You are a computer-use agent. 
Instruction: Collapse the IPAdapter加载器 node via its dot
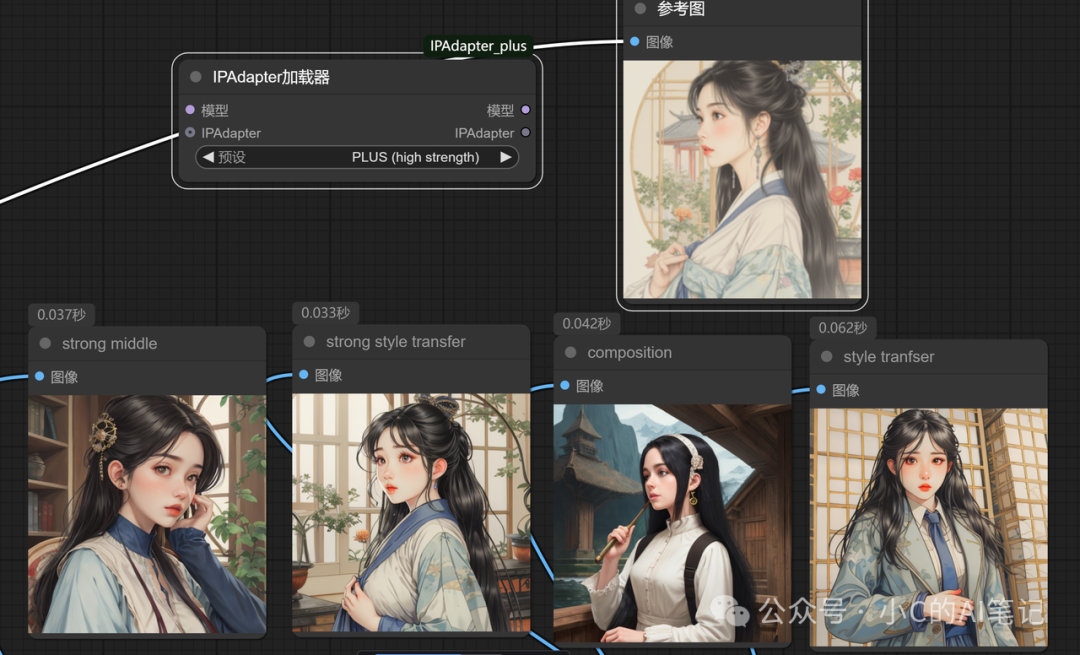click(196, 77)
